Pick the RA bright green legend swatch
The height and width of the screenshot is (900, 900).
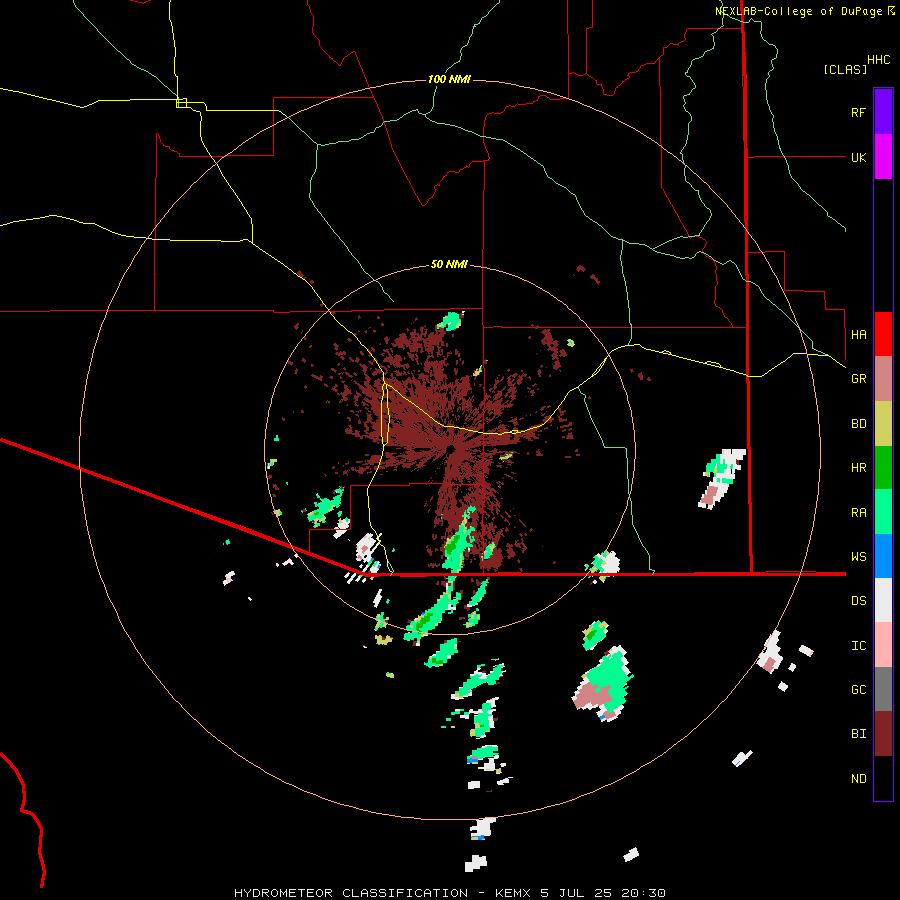883,512
